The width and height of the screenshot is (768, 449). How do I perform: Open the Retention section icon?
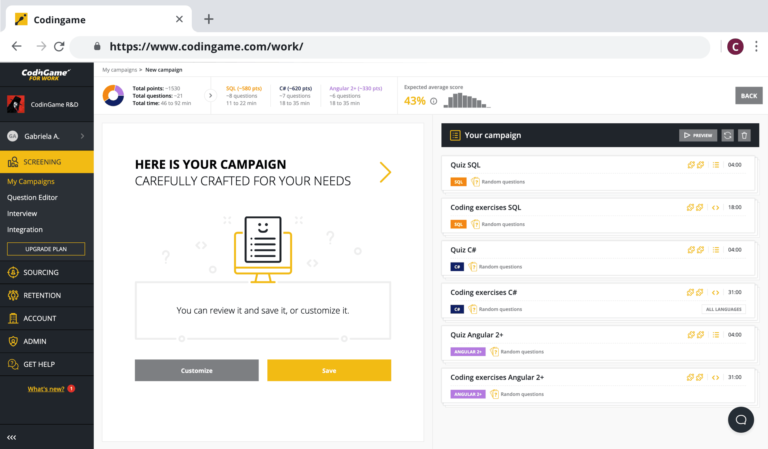[13, 295]
